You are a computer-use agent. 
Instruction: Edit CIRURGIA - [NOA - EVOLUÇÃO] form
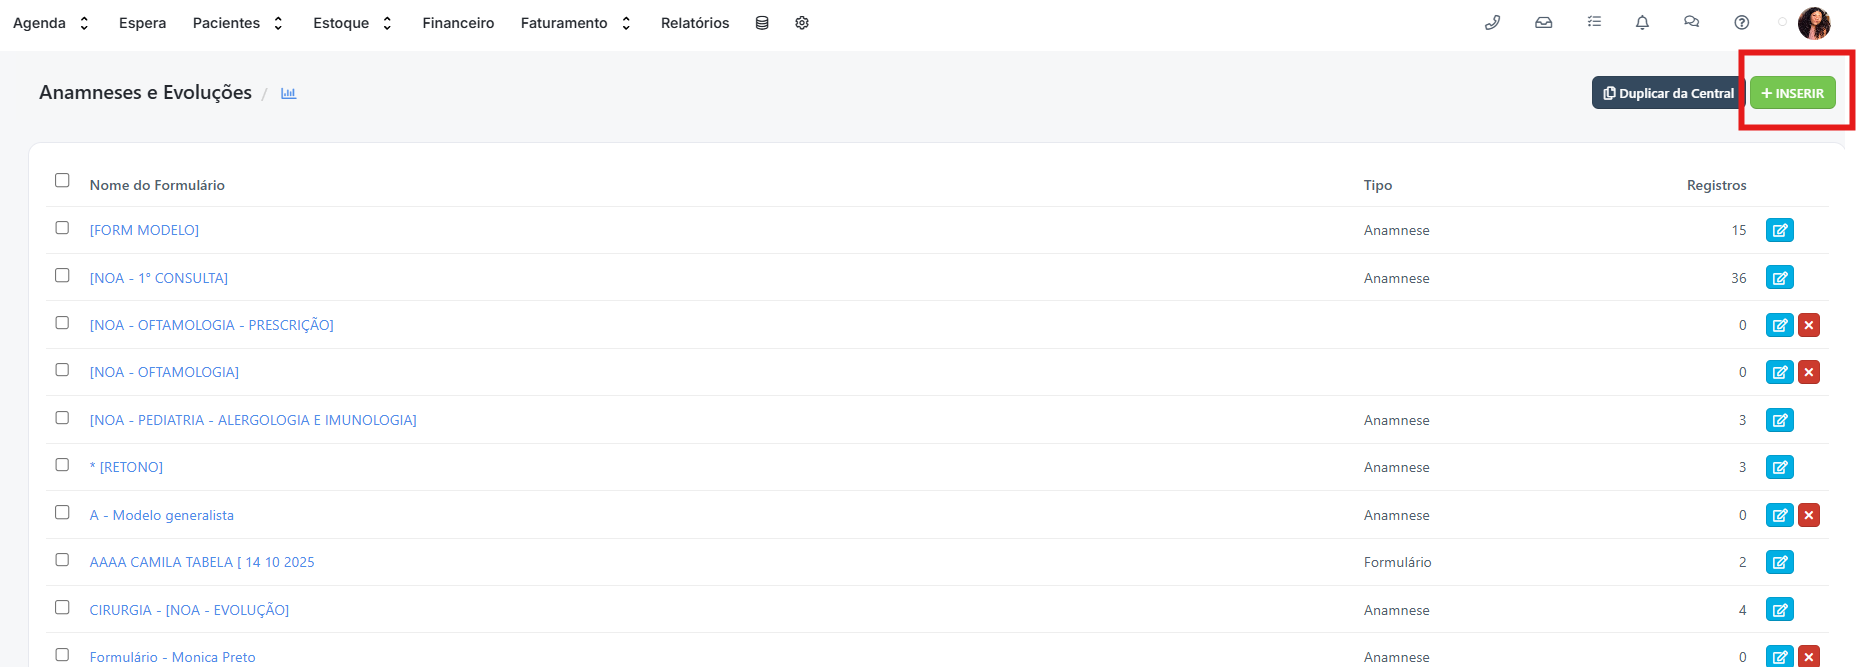pos(1780,610)
